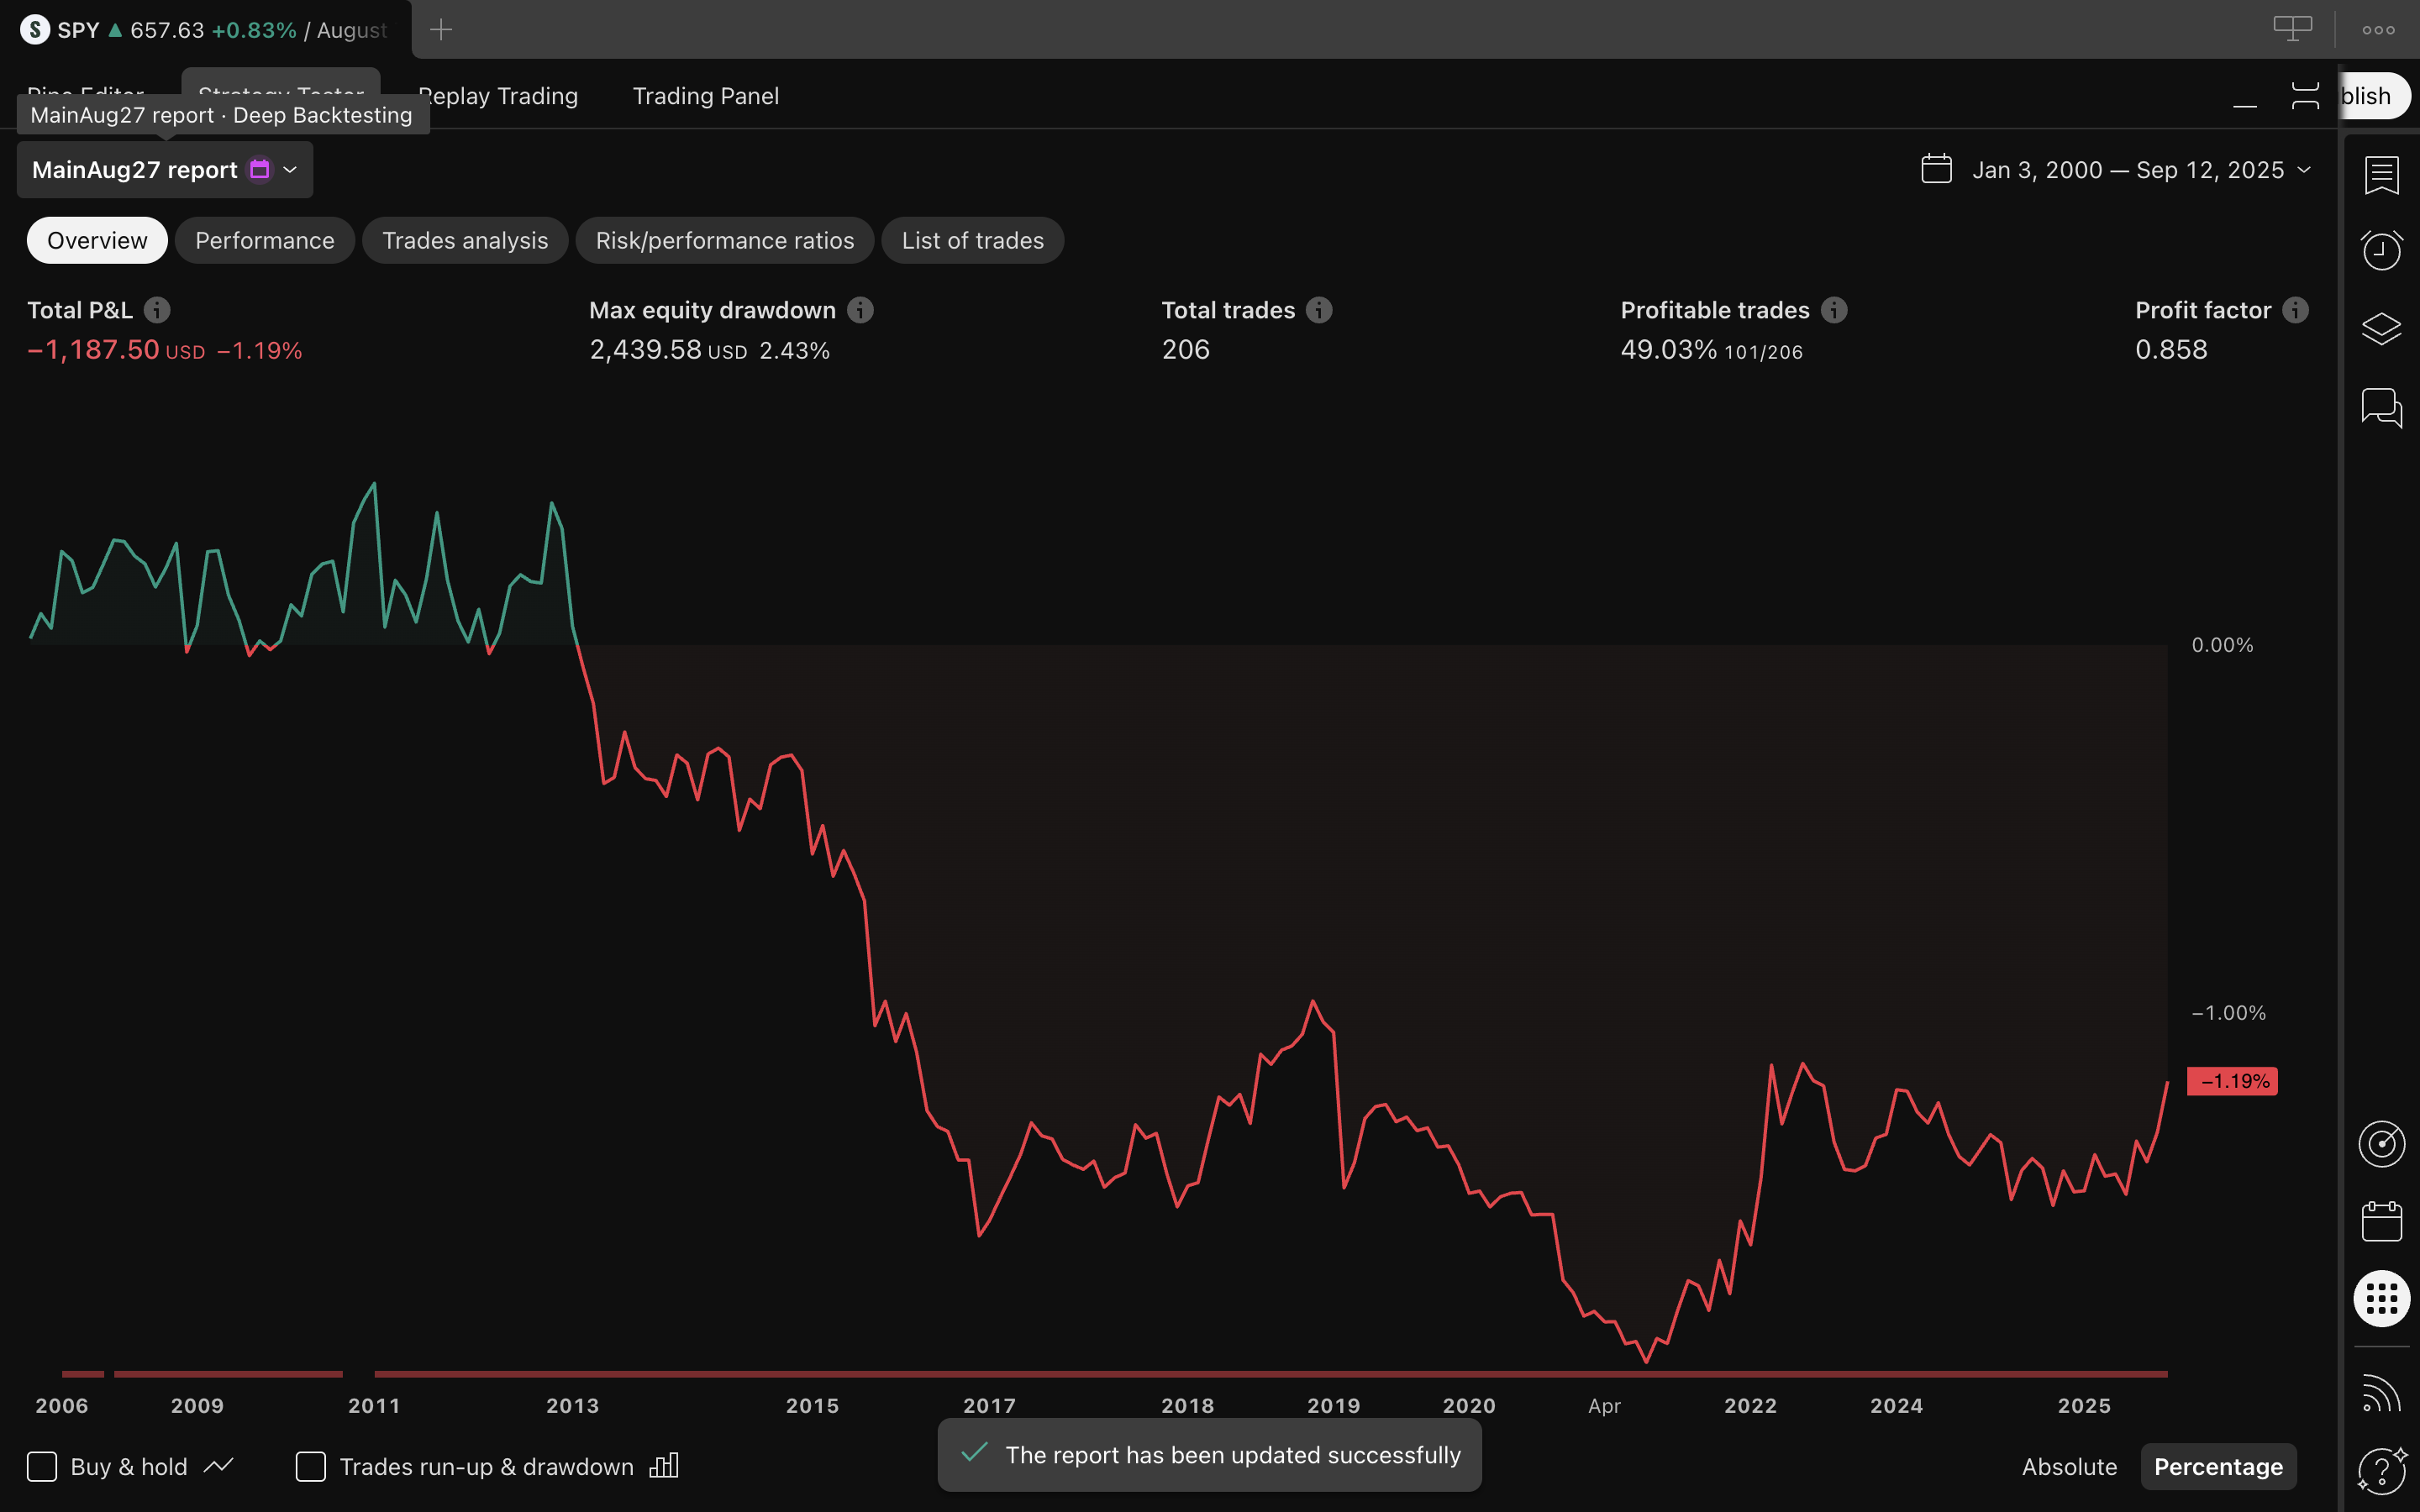Open the date range dropdown
Viewport: 2420px width, 1512px height.
(2116, 170)
